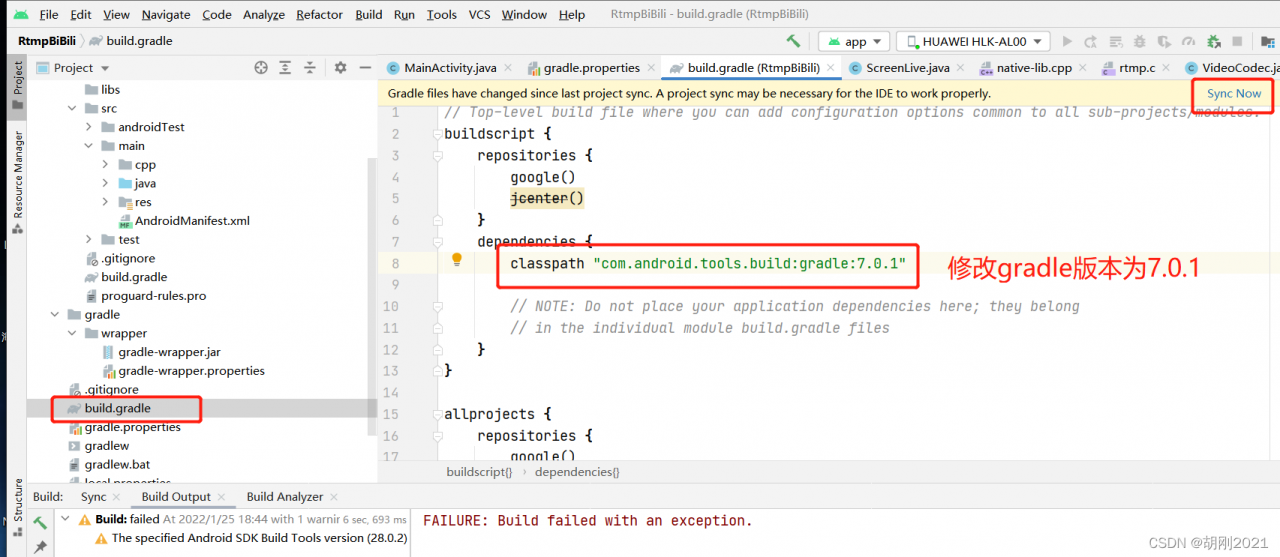Toggle the Resource Manager sidebar tab
Screen dimensions: 1280x557
pyautogui.click(x=17, y=175)
